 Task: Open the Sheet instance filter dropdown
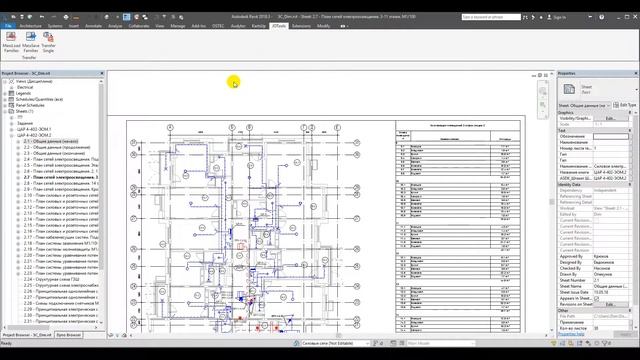tap(584, 105)
